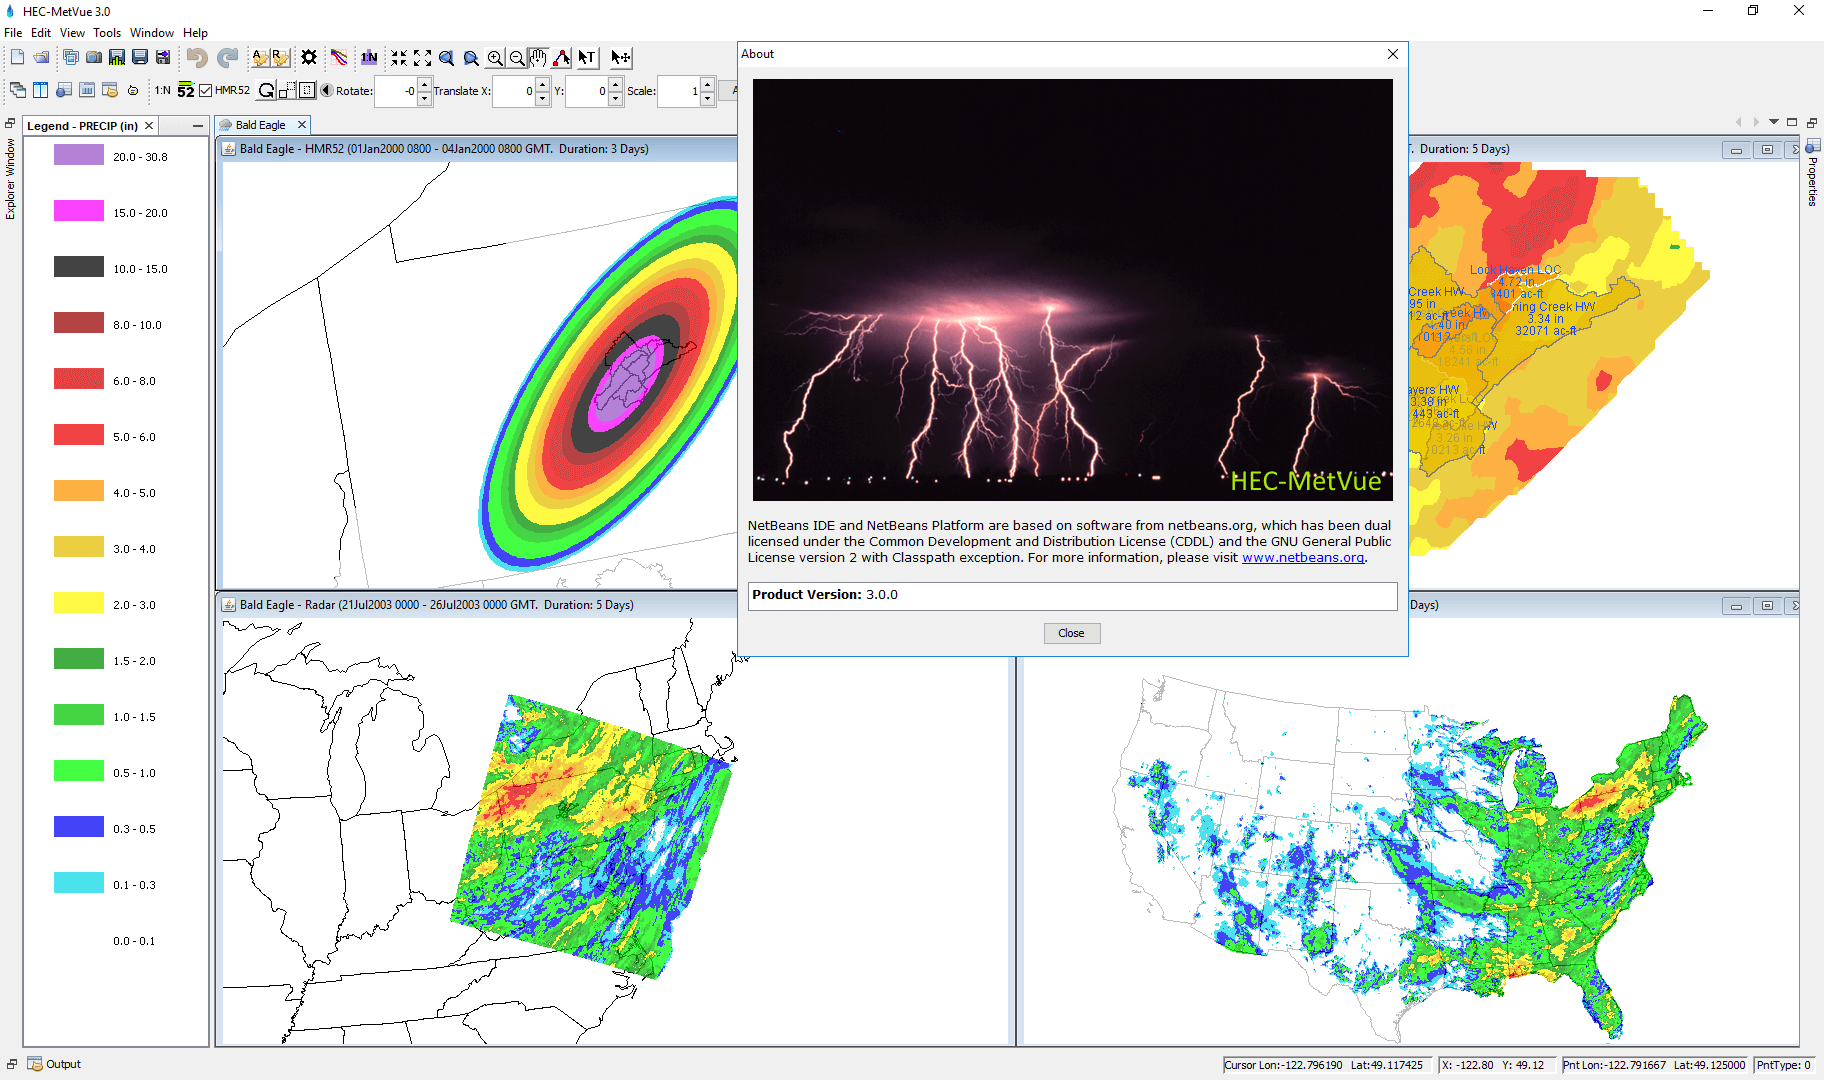Screen dimensions: 1824x1080
Task: Click the Undo arrow in toolbar
Action: (197, 58)
